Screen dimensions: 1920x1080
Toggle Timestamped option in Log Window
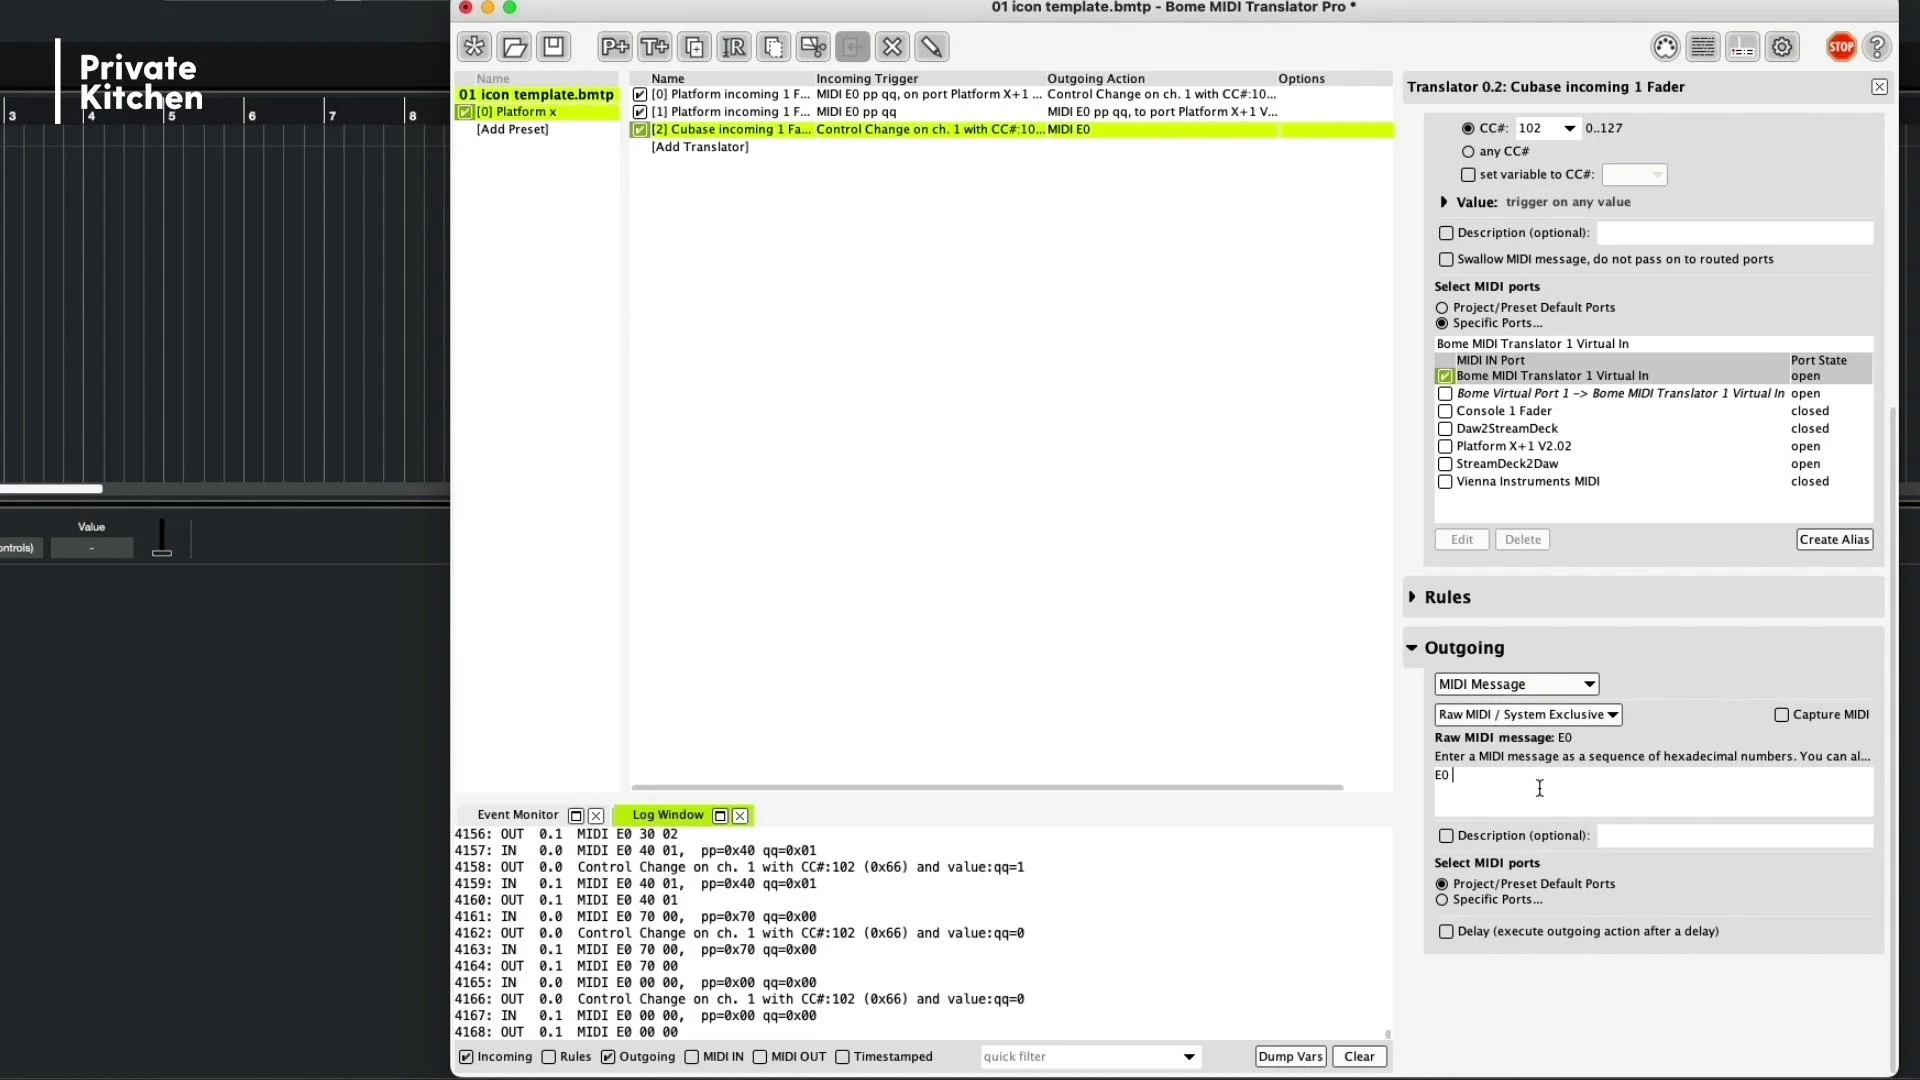(843, 1057)
